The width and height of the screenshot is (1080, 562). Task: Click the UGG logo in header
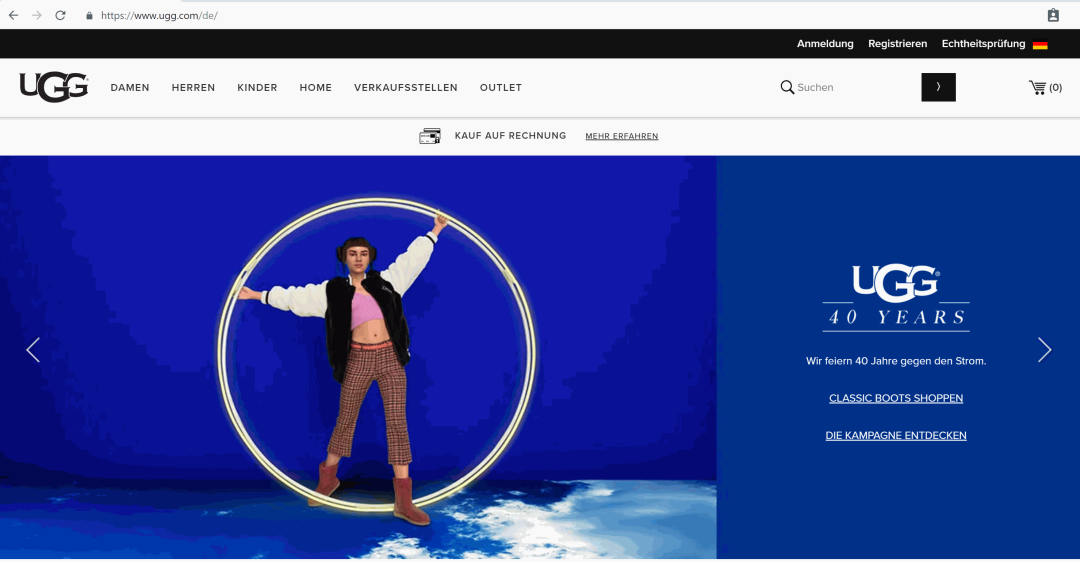54,87
